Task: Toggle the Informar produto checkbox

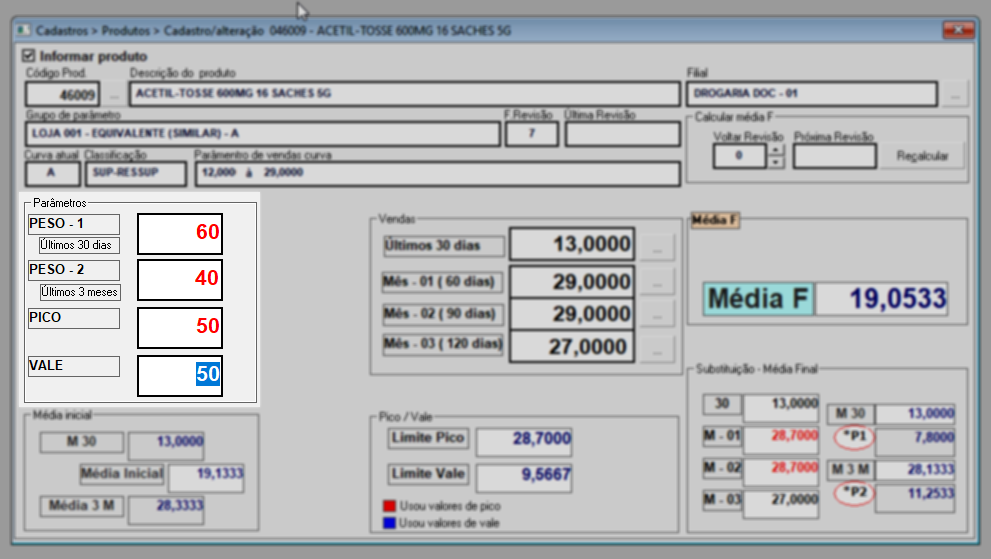Action: coord(28,56)
